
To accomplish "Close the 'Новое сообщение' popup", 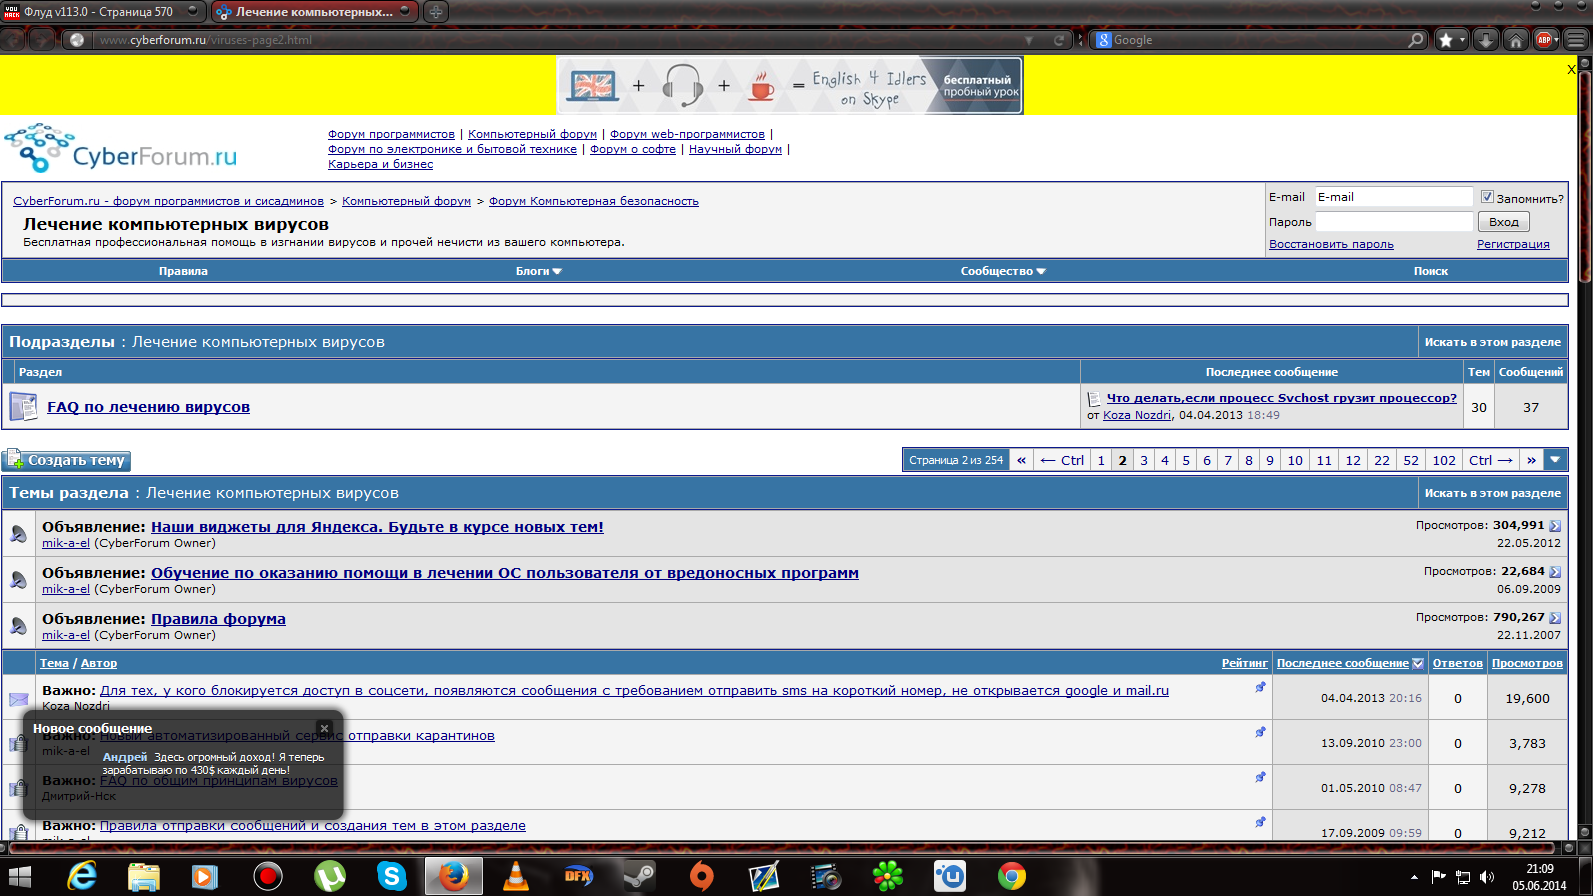I will [x=324, y=728].
